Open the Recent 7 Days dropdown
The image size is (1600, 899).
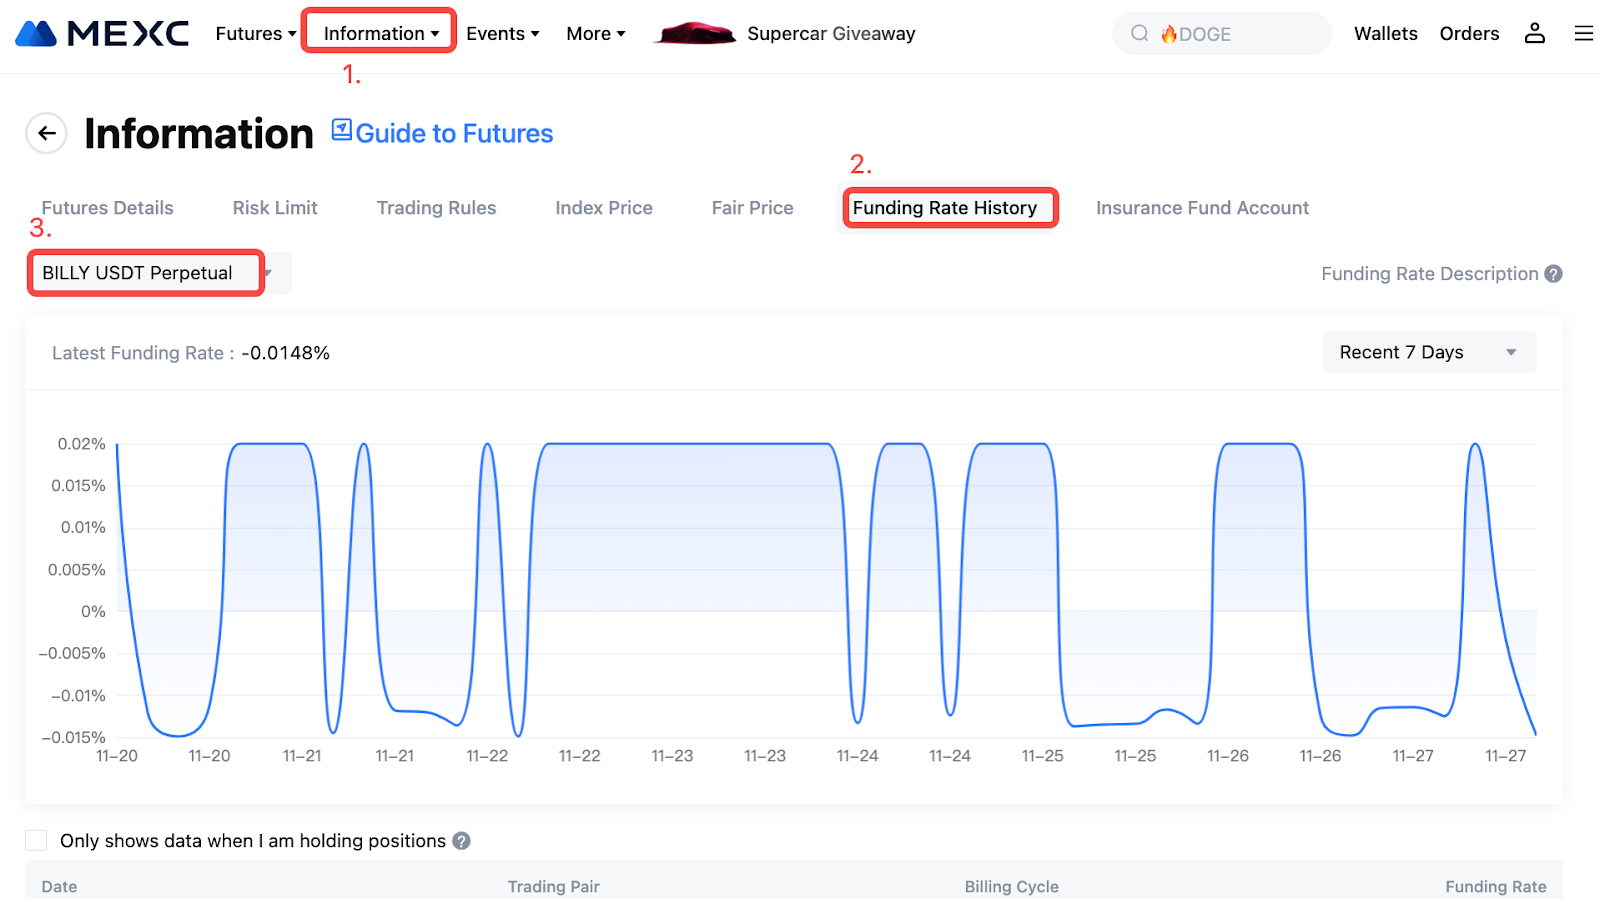pos(1429,352)
